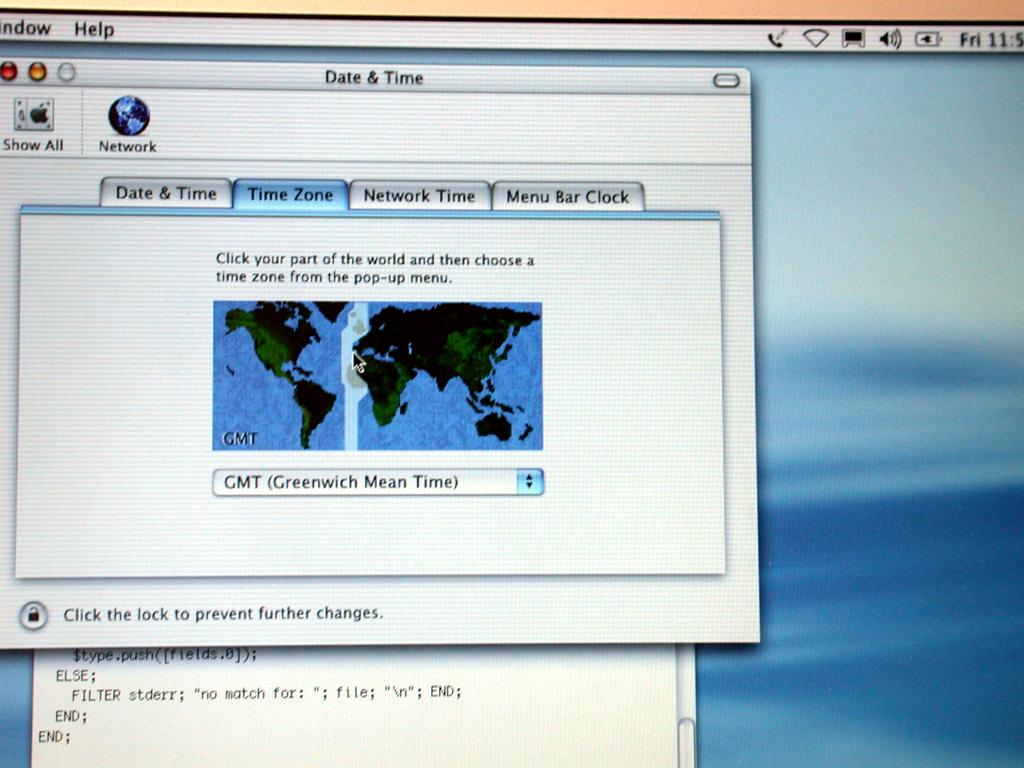Click the menu bar clock
The height and width of the screenshot is (768, 1024).
(990, 40)
